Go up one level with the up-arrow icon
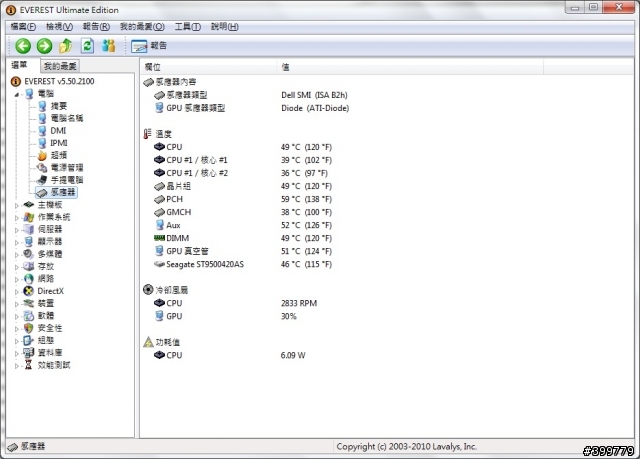The image size is (640, 459). click(x=66, y=46)
